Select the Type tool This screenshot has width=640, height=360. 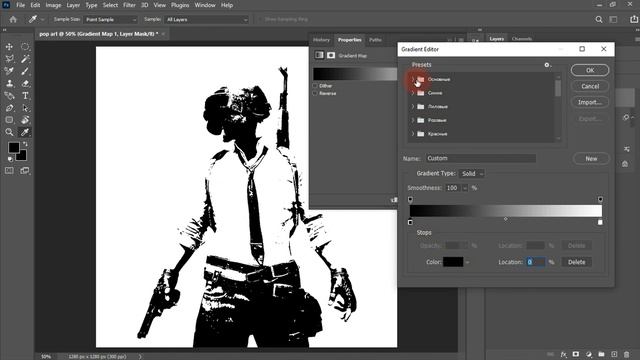pos(25,96)
